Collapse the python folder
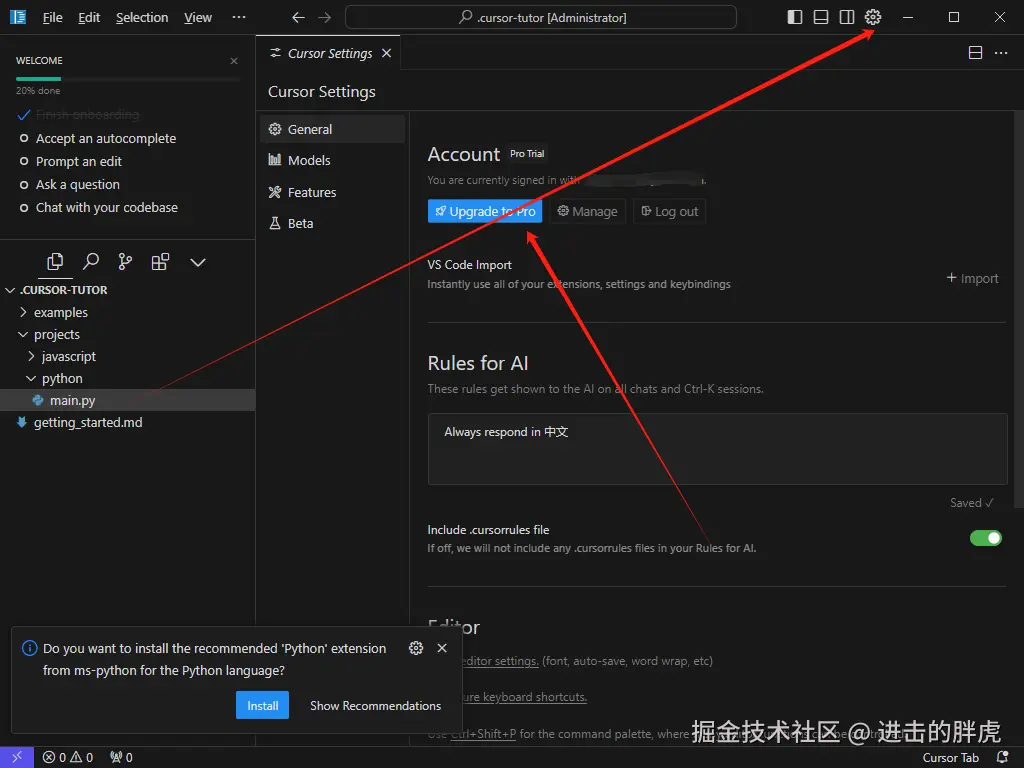This screenshot has width=1024, height=768. tap(127, 379)
